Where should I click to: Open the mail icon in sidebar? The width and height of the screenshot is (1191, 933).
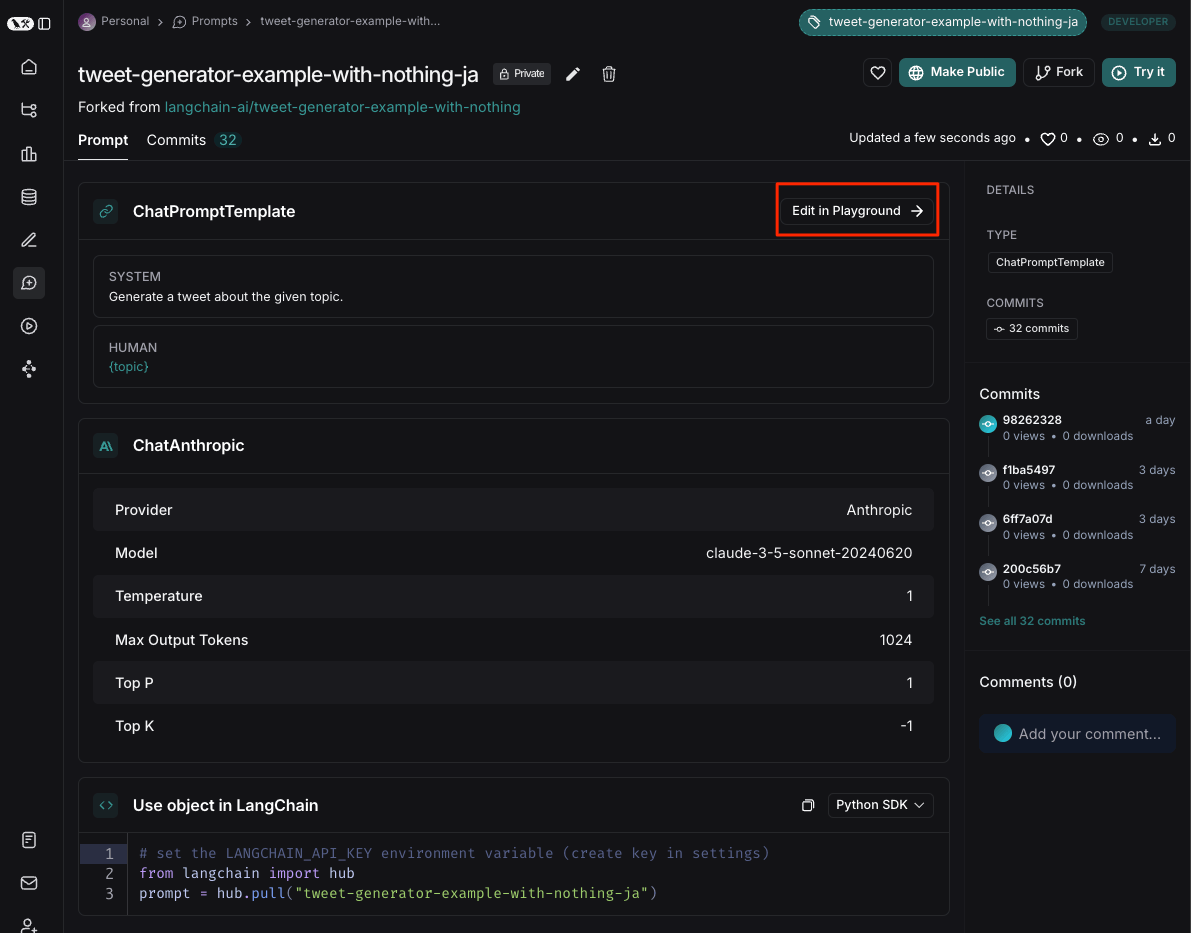(x=29, y=883)
